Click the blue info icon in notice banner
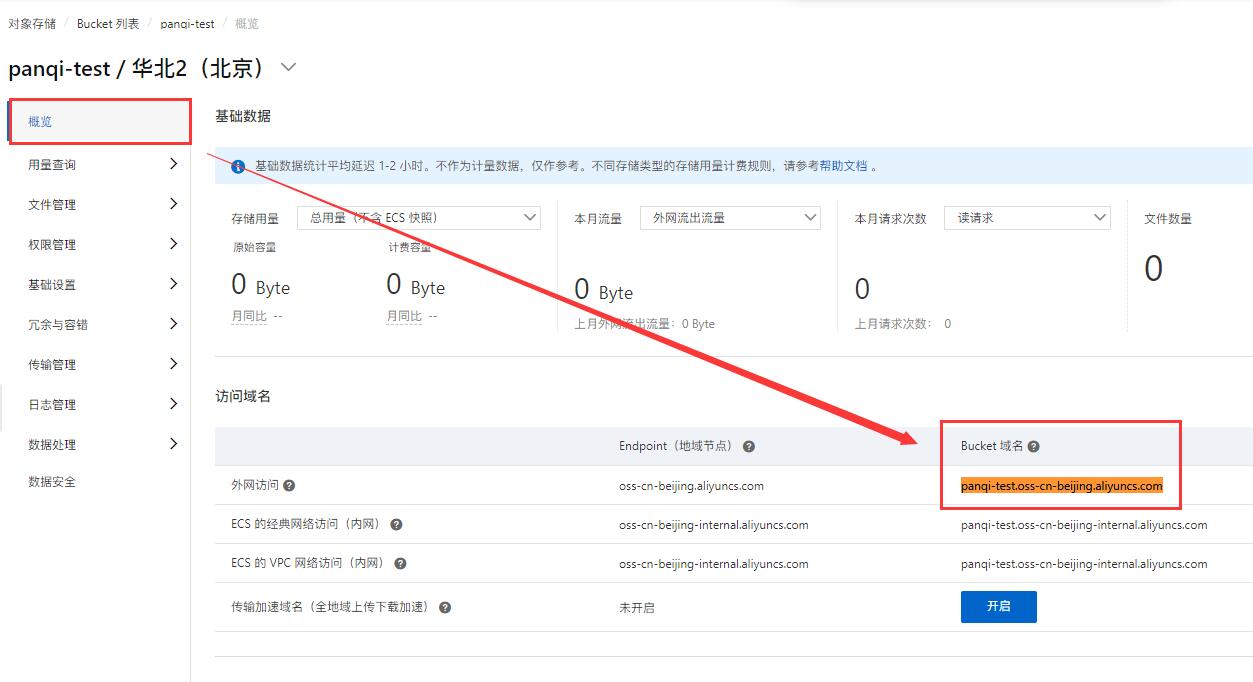 [238, 167]
